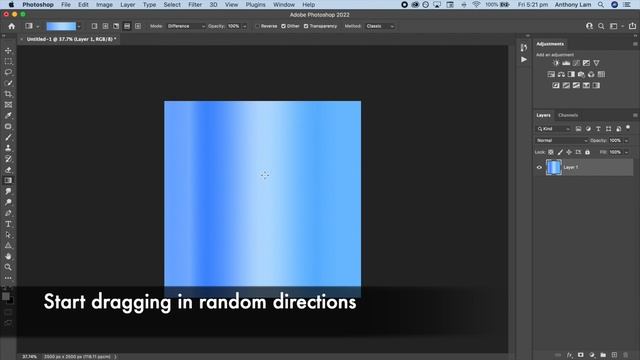
Task: Choose the Reflected Gradient style icon
Action: click(x=127, y=26)
